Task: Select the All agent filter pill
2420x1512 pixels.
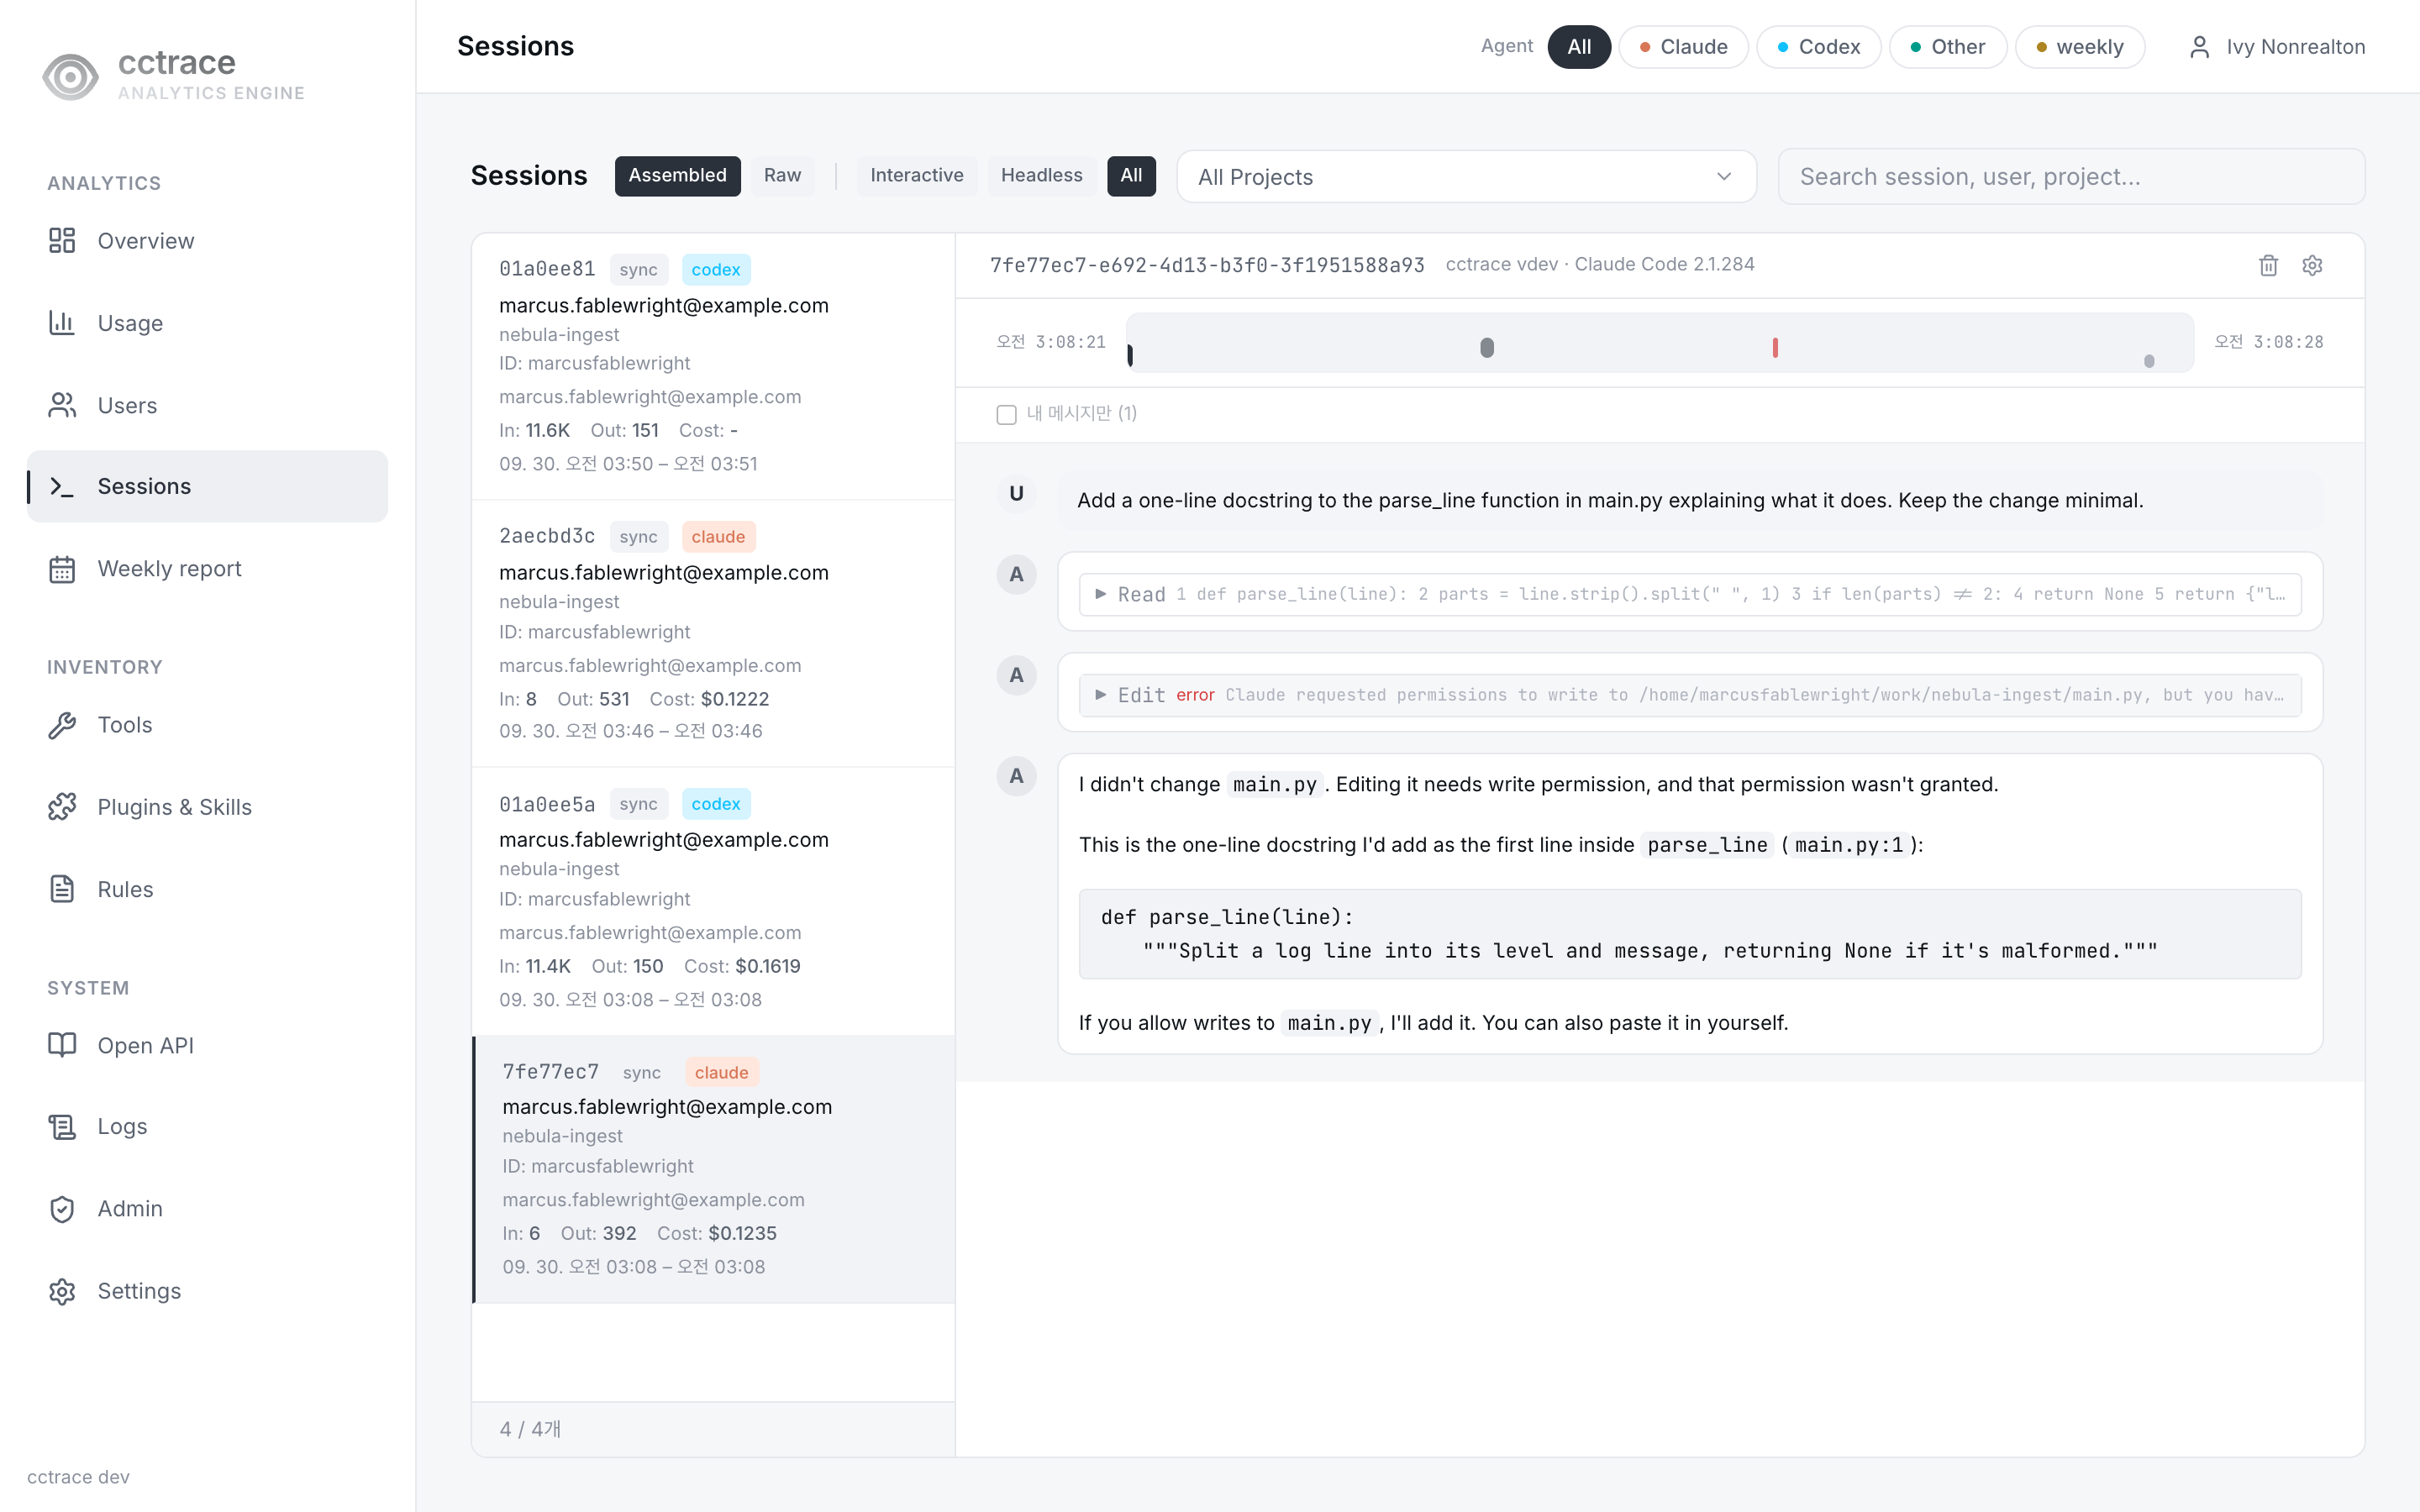Action: (1579, 47)
